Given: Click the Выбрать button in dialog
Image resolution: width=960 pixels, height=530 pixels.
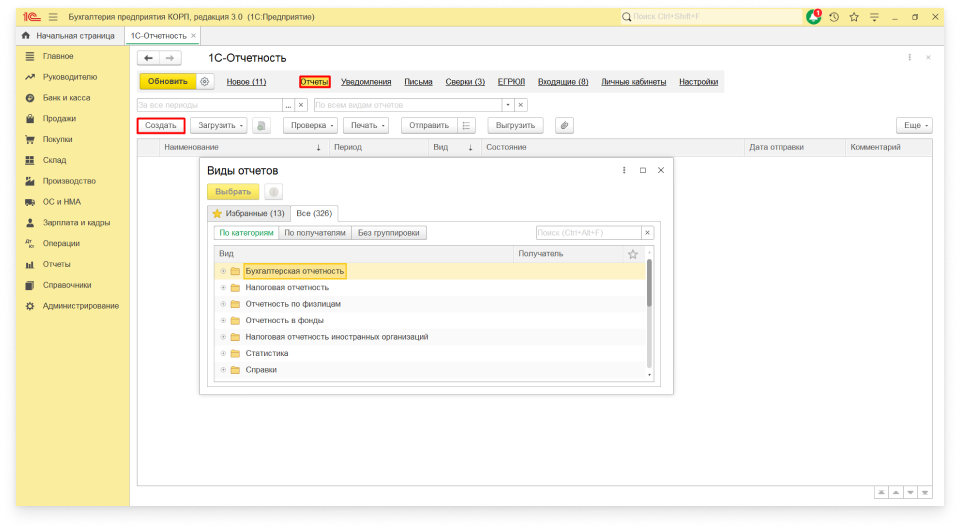Looking at the screenshot, I should [233, 192].
